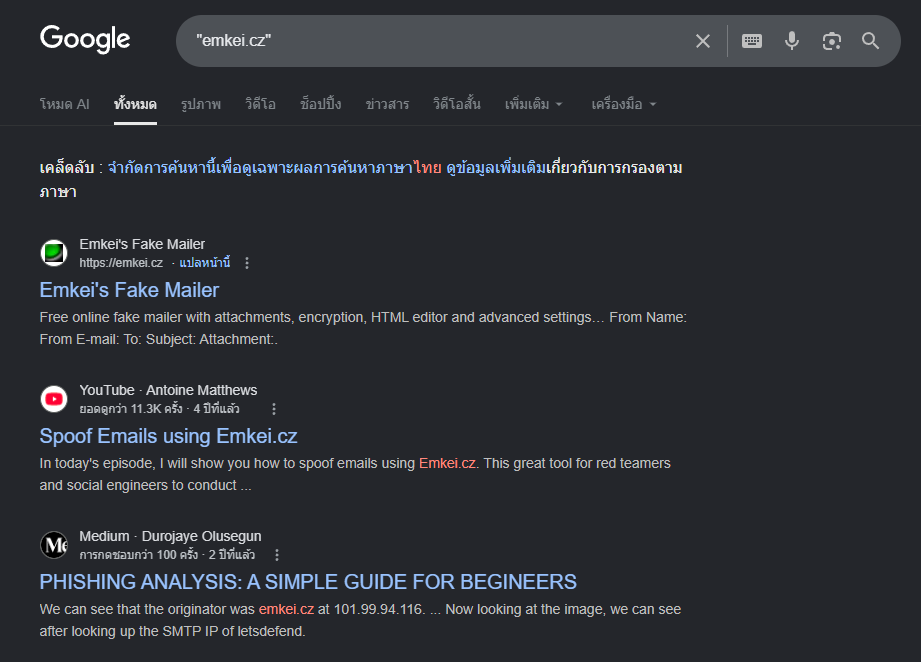921x662 pixels.
Task: Click the Thai-only search results link
Action: (x=275, y=168)
